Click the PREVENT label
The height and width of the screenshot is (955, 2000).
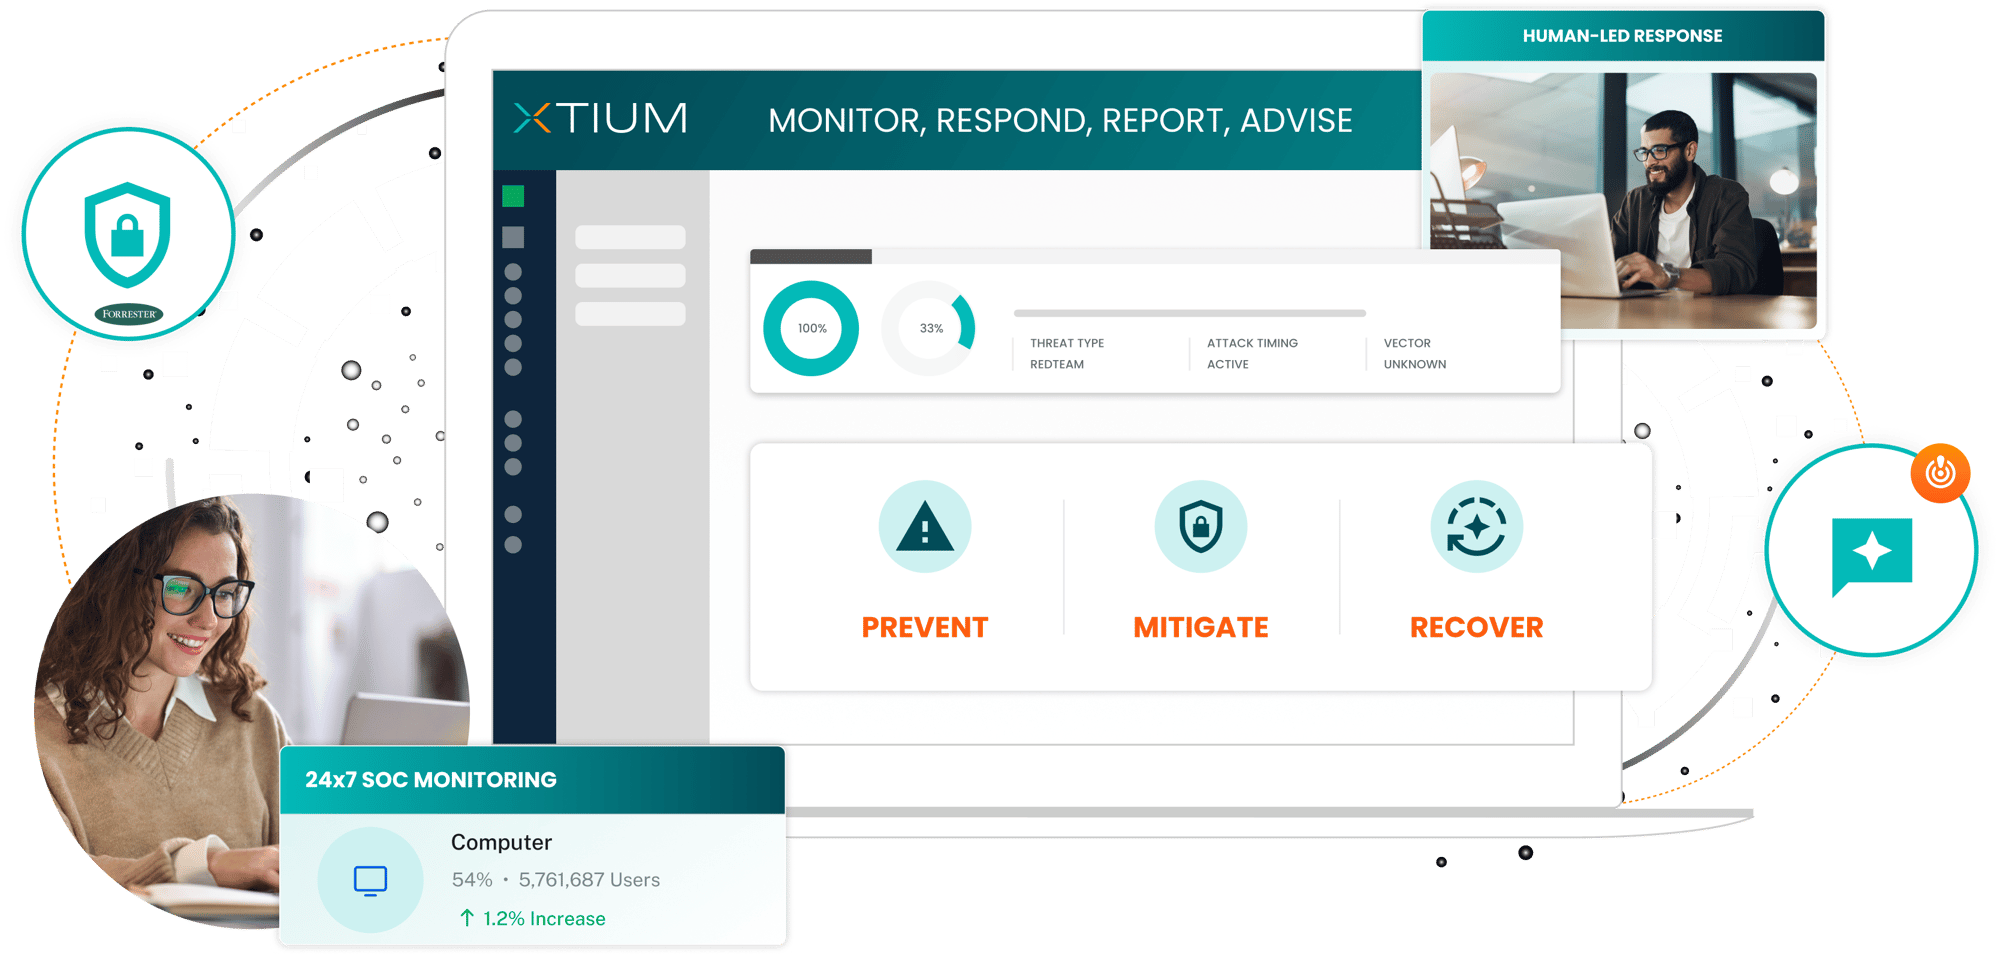coord(925,627)
